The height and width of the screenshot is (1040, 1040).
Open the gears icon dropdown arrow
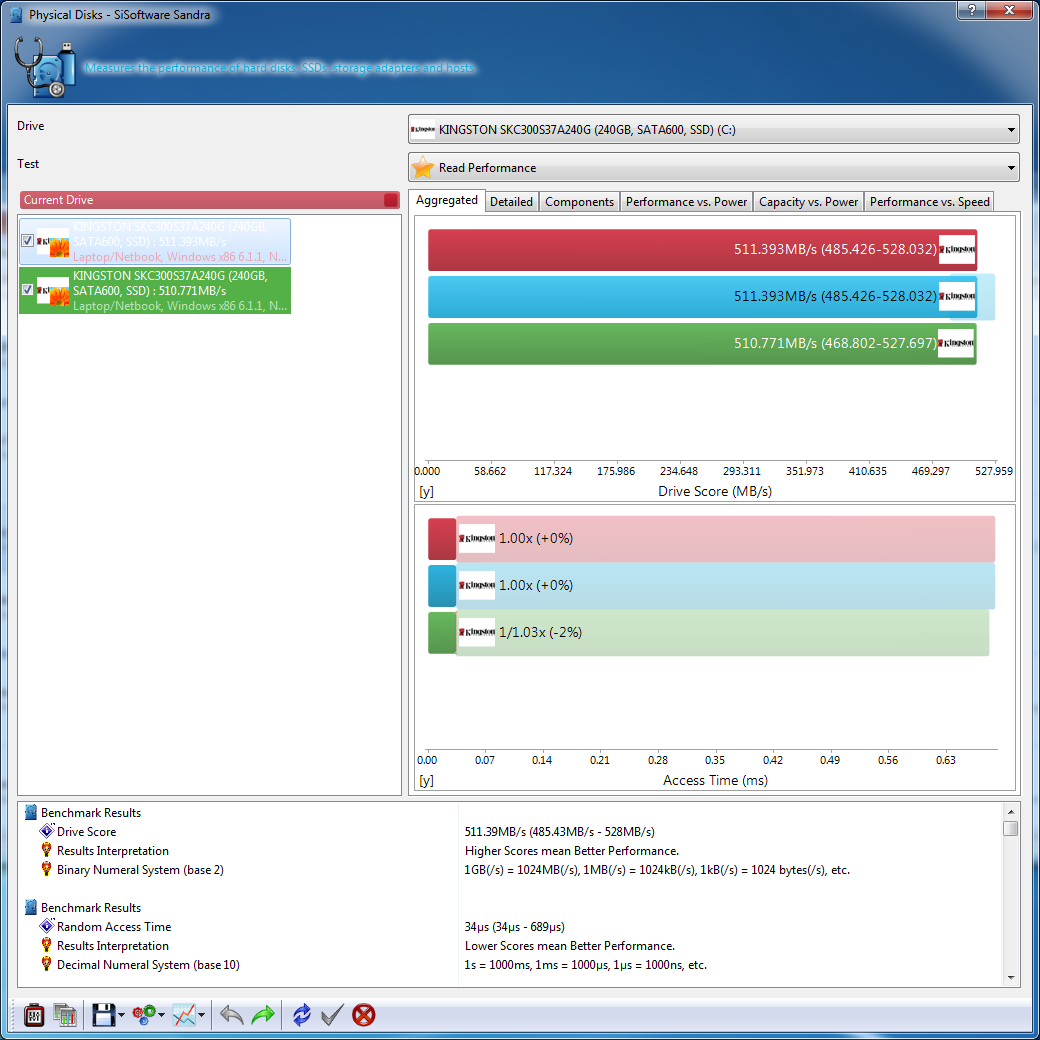[161, 1015]
